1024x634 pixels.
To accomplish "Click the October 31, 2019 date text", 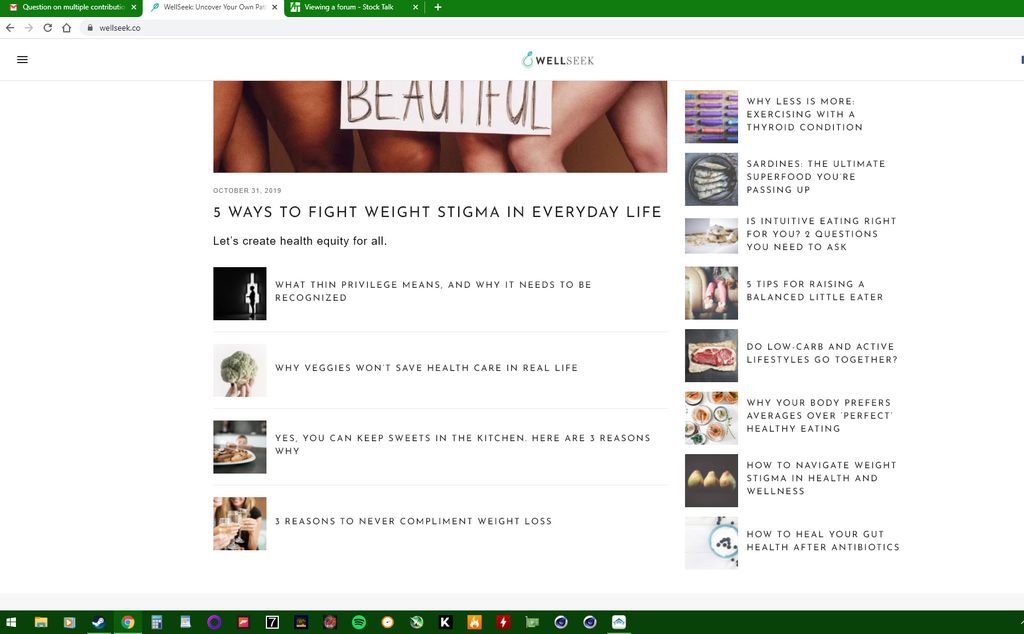I will (x=247, y=191).
